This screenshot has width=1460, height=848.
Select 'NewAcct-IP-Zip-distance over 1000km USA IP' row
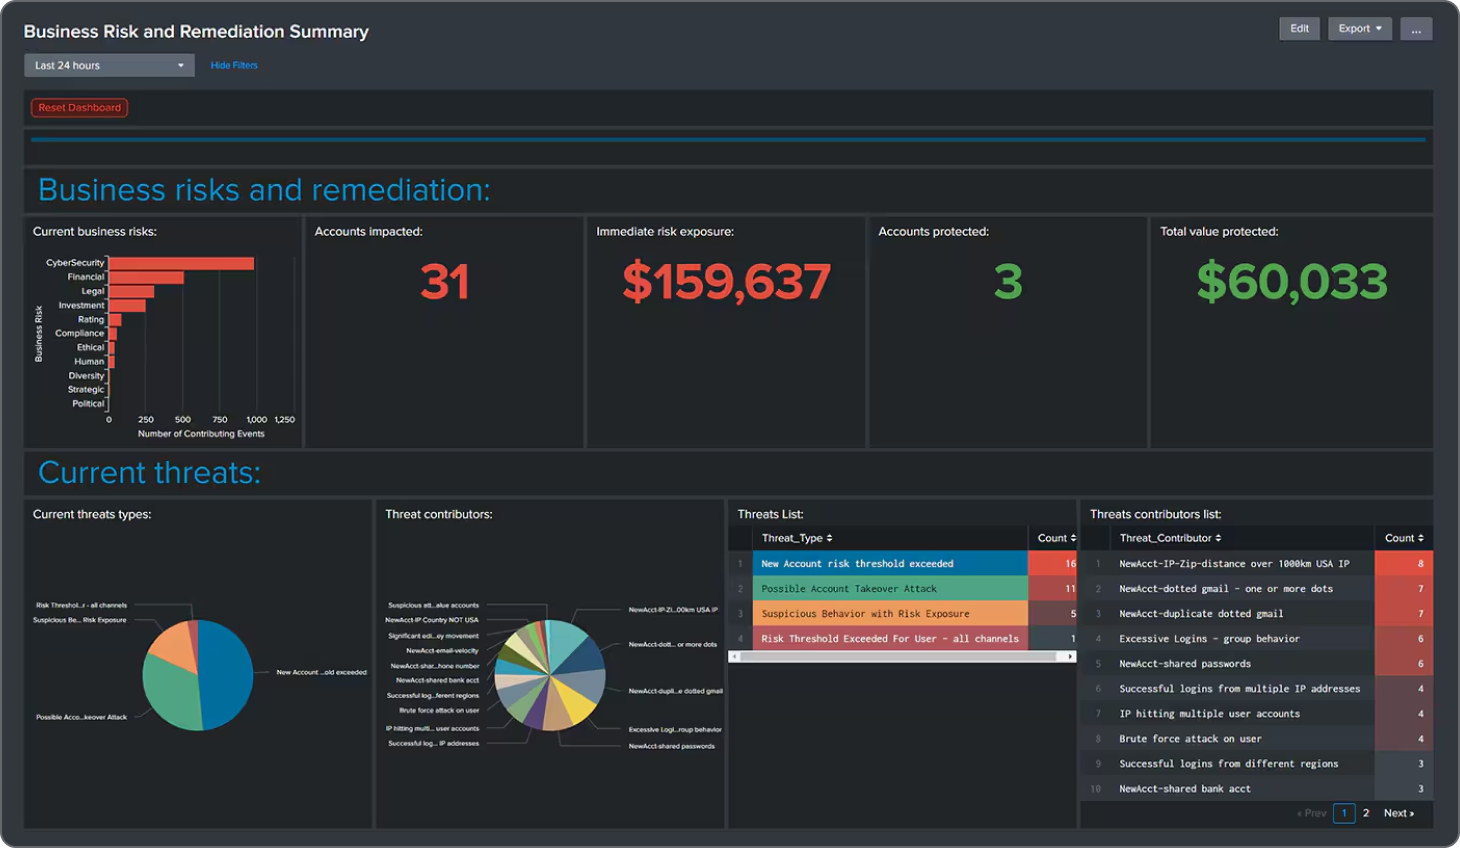(x=1257, y=564)
